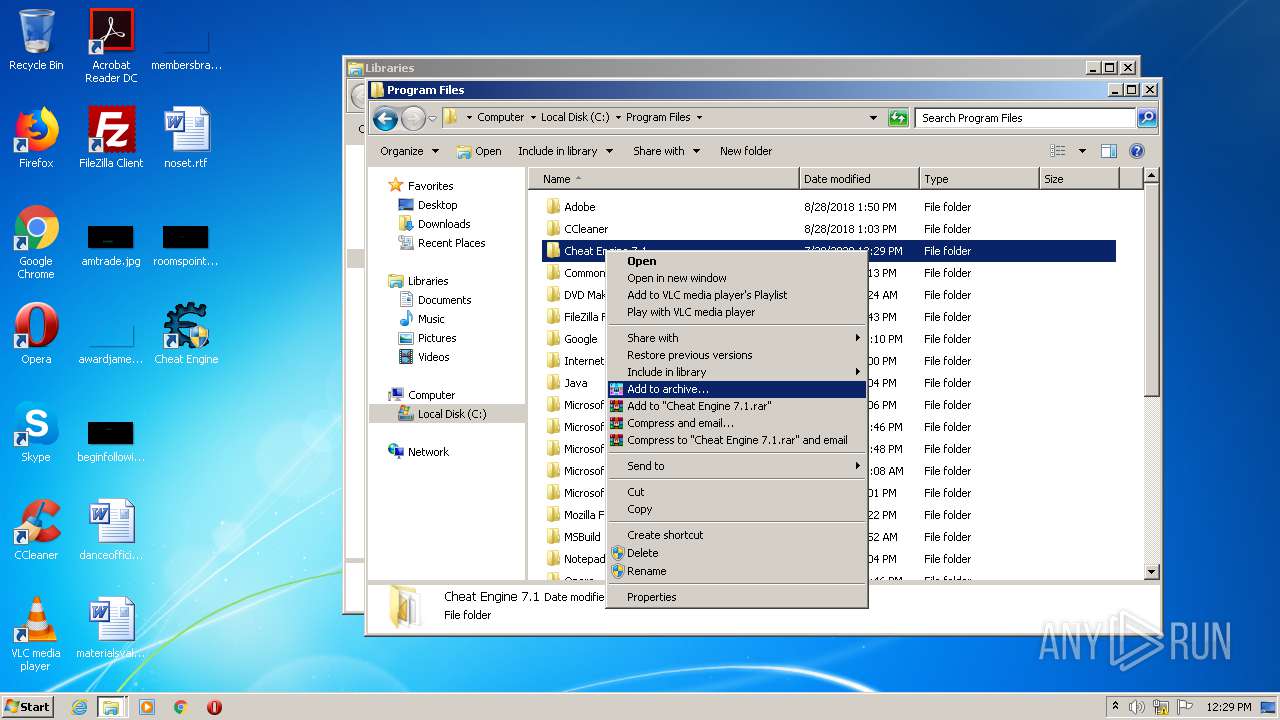Viewport: 1280px width, 720px height.
Task: Expand Include in library context submenu
Action: pyautogui.click(x=736, y=372)
